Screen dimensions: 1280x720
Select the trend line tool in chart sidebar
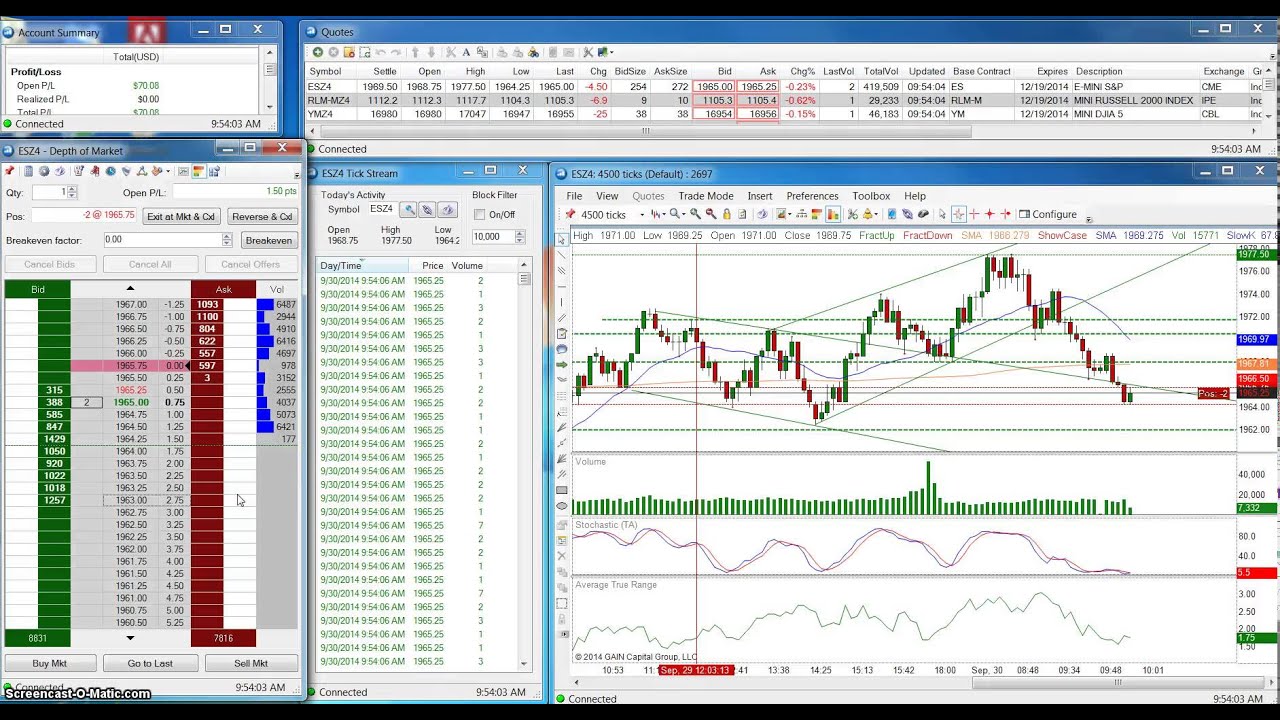click(x=562, y=255)
